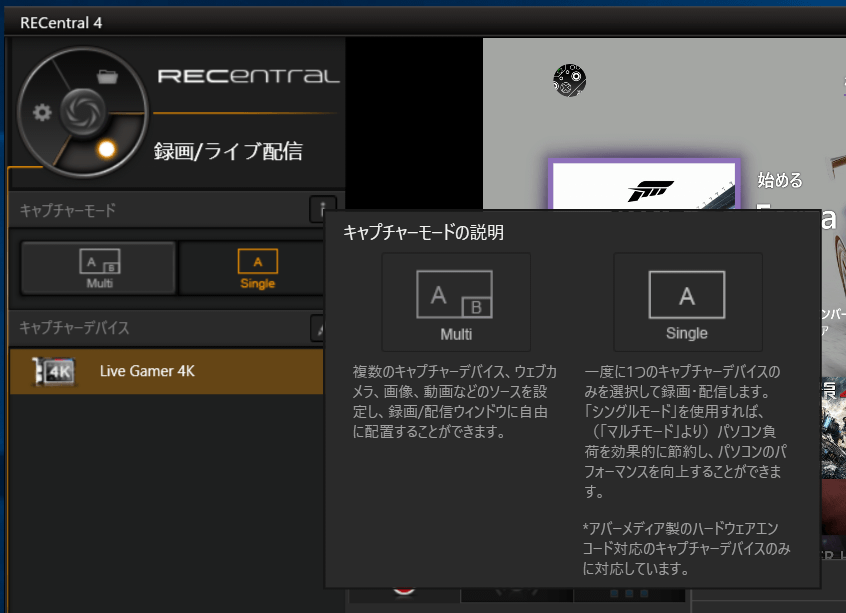Viewport: 846px width, 613px height.
Task: Click the center lens of the RECentral dial
Action: click(82, 112)
